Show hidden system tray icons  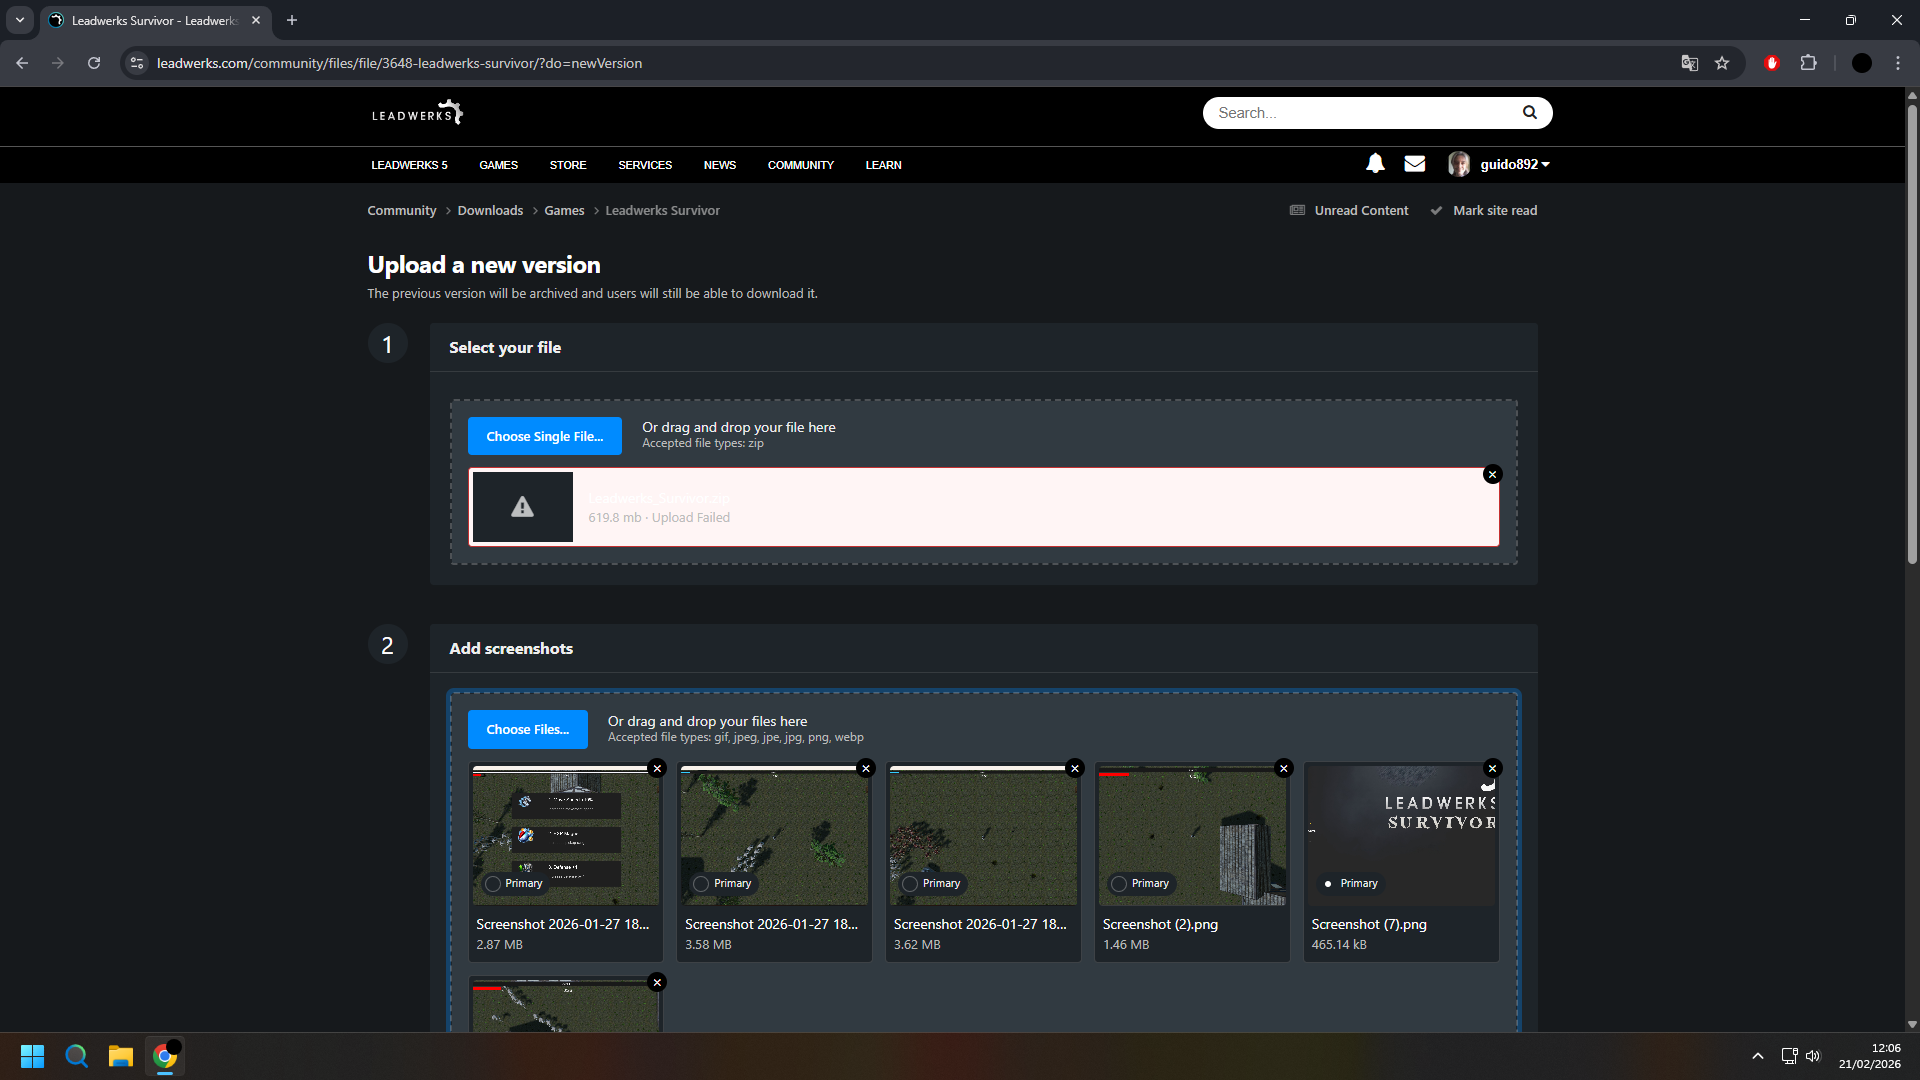1757,1056
